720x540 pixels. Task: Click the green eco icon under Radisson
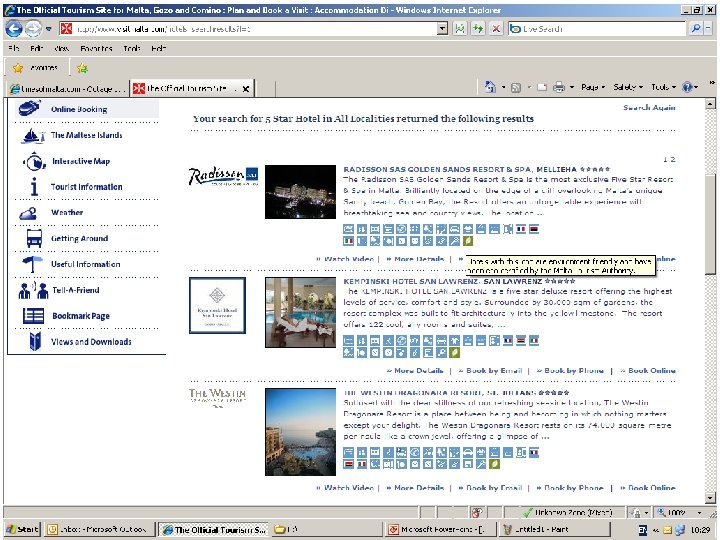467,241
